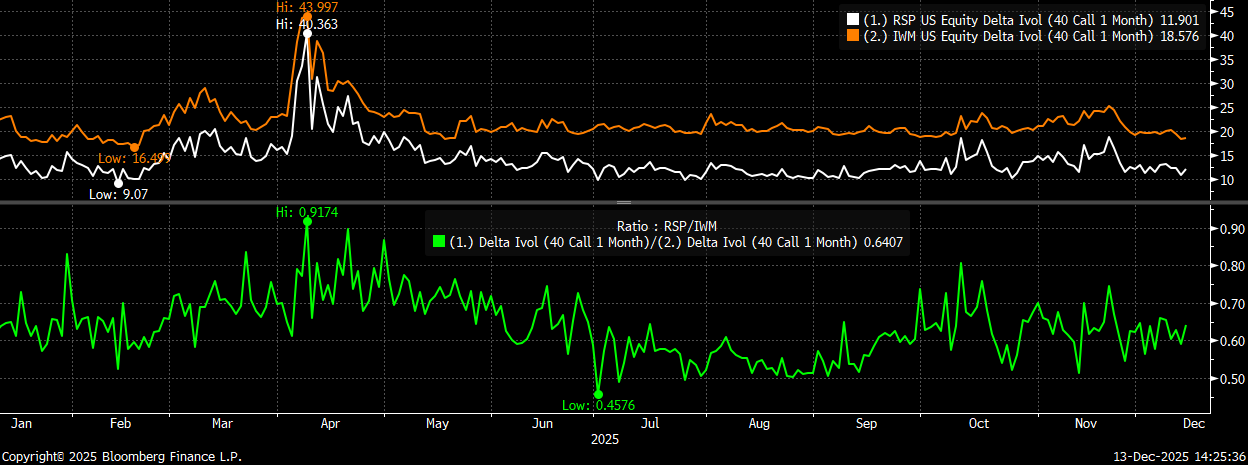The width and height of the screenshot is (1248, 465).
Task: Click the '10' value on upper y-axis
Action: pyautogui.click(x=1226, y=179)
